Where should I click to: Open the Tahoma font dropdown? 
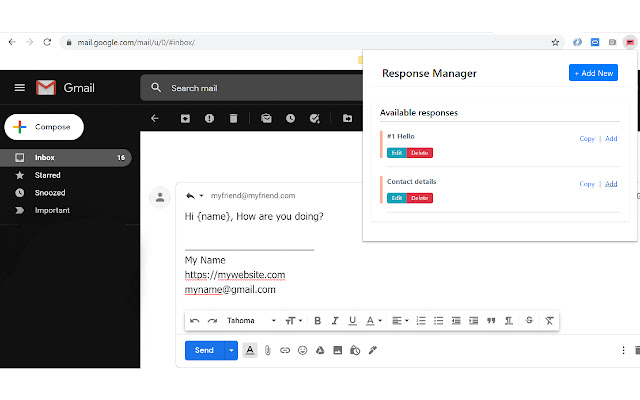point(251,321)
